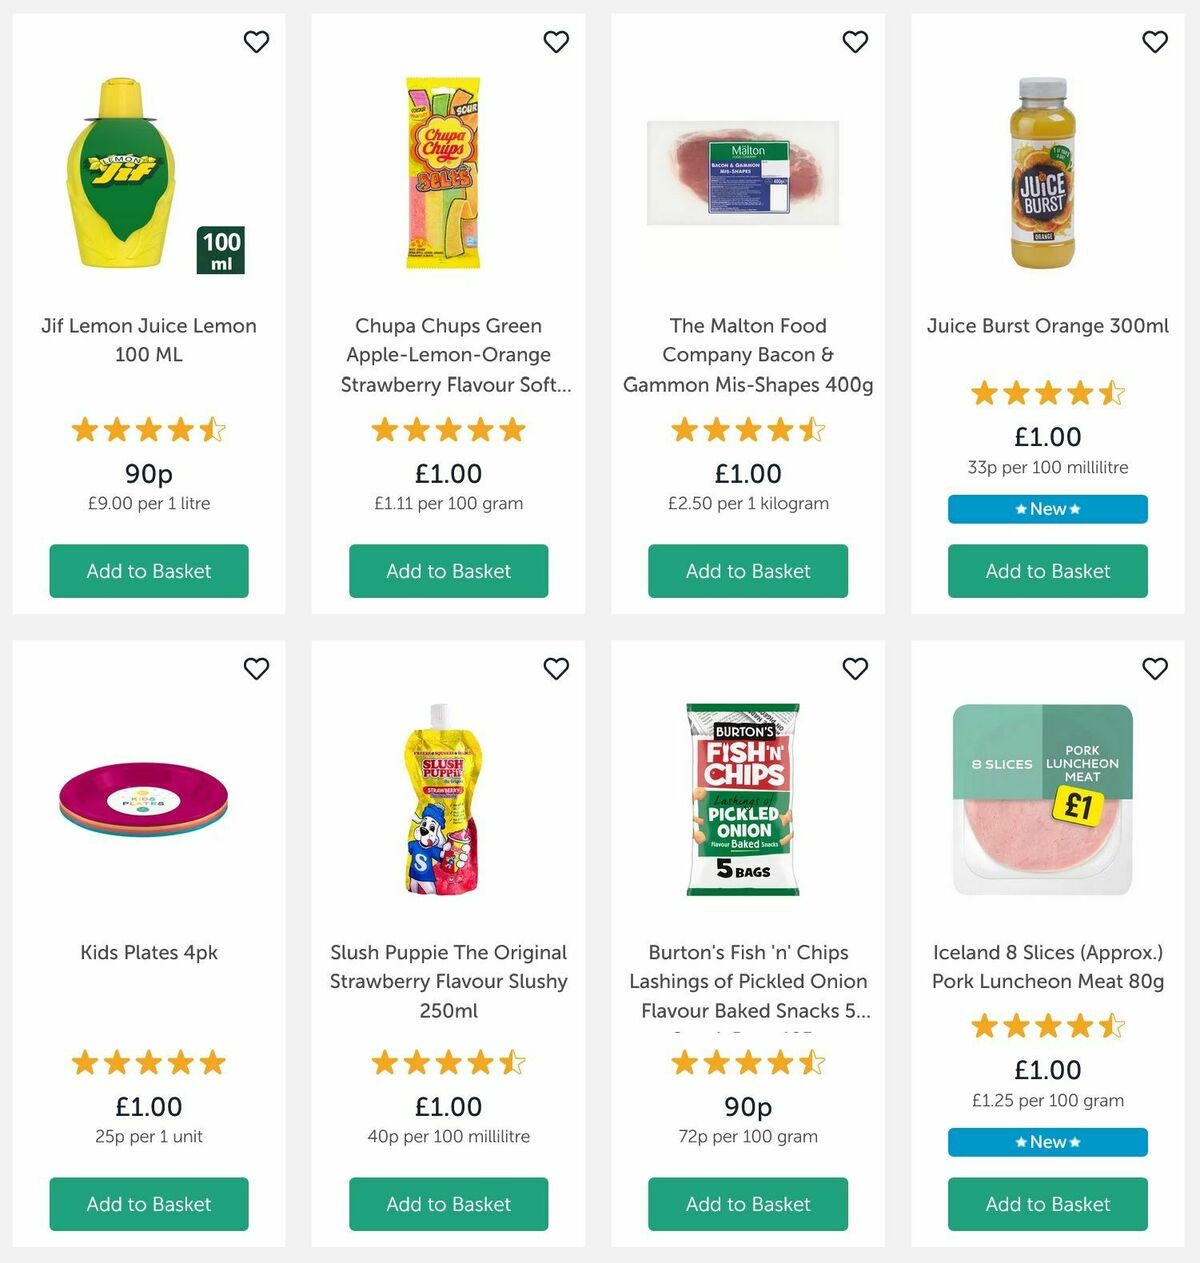Open the Chupa Chups product title link
Screen dimensions: 1200x1263
click(x=448, y=355)
